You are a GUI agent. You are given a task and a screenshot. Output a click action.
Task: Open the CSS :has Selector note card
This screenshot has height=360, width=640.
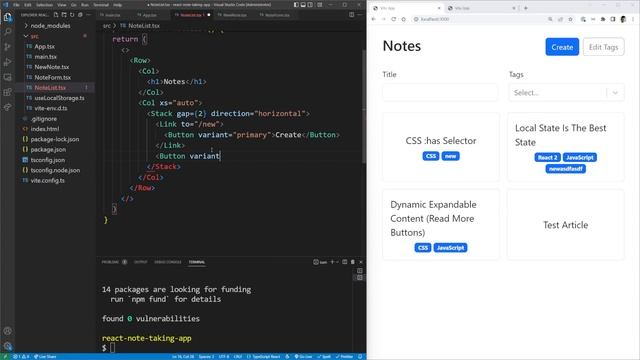(441, 147)
